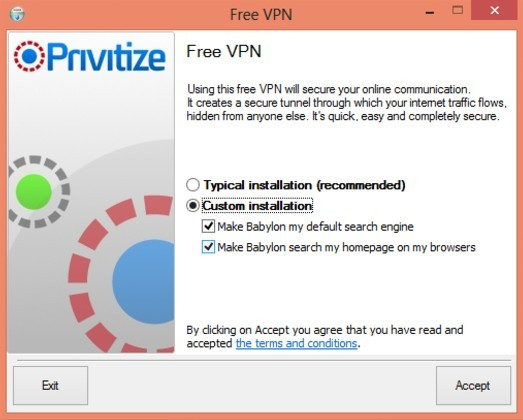
Task: Close the Free VPN window
Action: pyautogui.click(x=495, y=10)
